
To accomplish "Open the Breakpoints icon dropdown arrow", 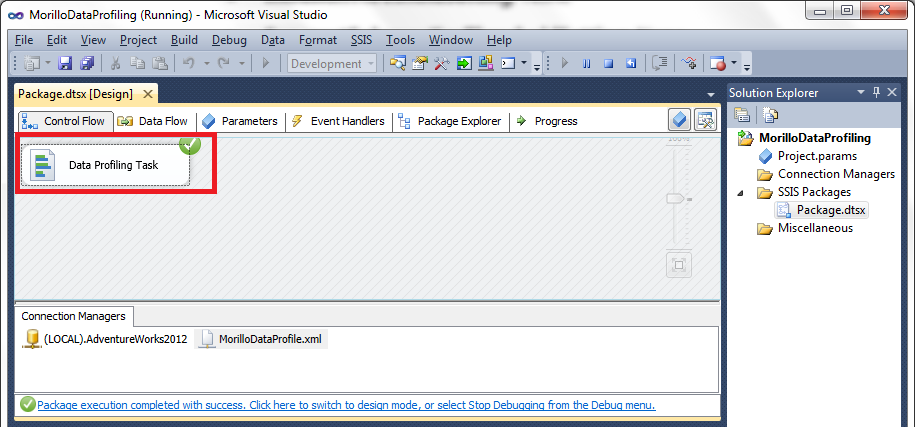I will point(734,64).
